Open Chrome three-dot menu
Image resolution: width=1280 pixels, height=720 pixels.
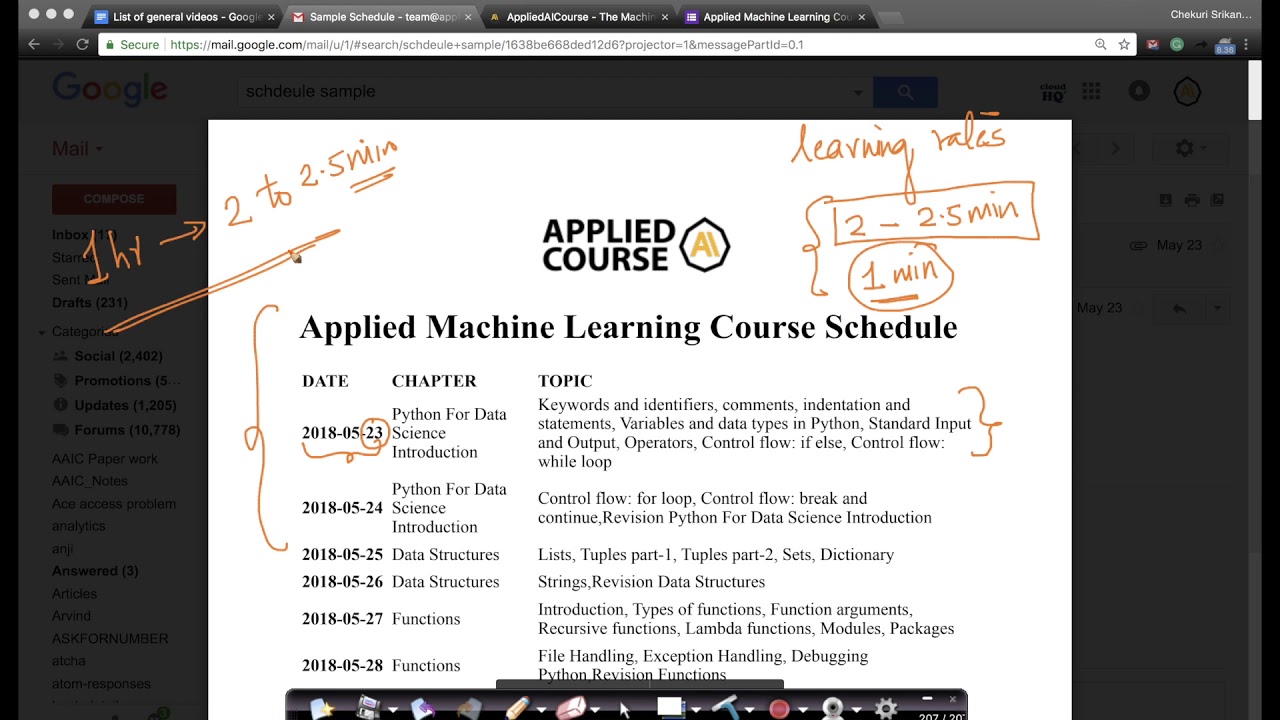click(1246, 44)
